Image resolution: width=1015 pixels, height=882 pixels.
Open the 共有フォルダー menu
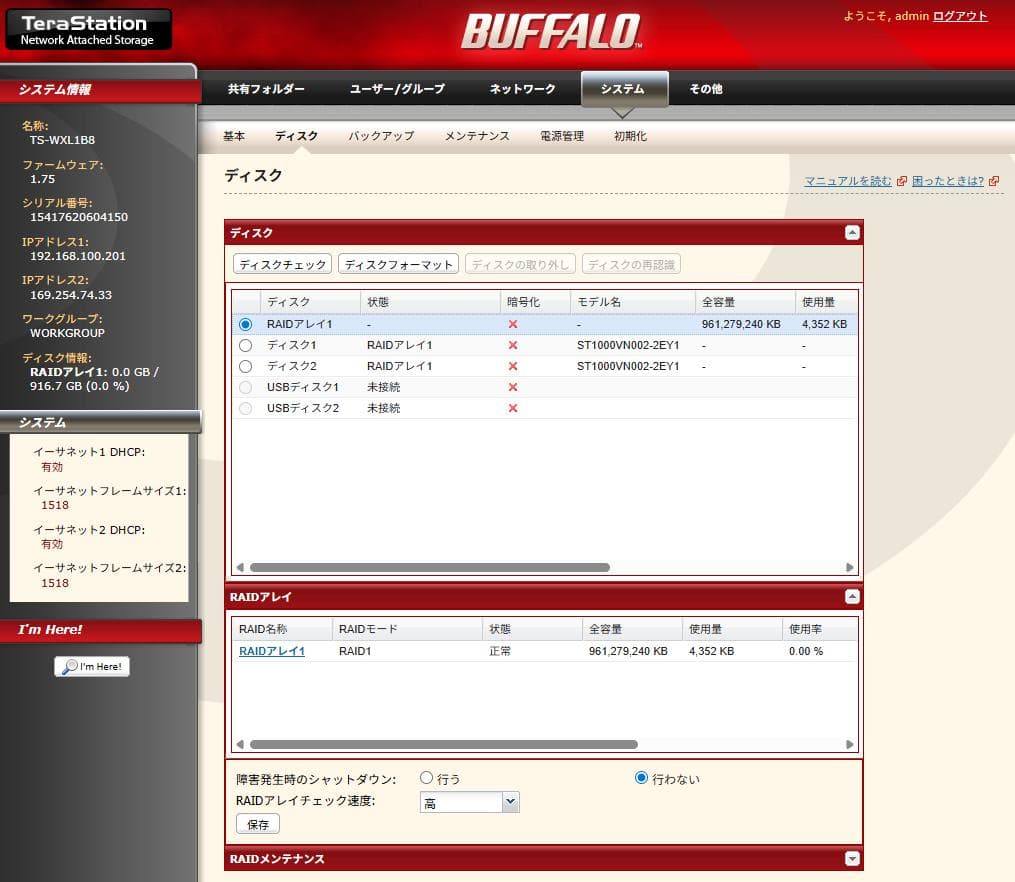266,89
